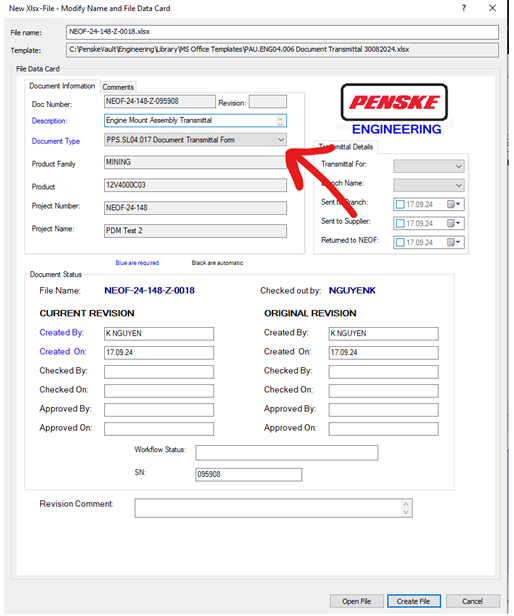Click the original revision Checked By field
The image size is (514, 616).
(384, 372)
